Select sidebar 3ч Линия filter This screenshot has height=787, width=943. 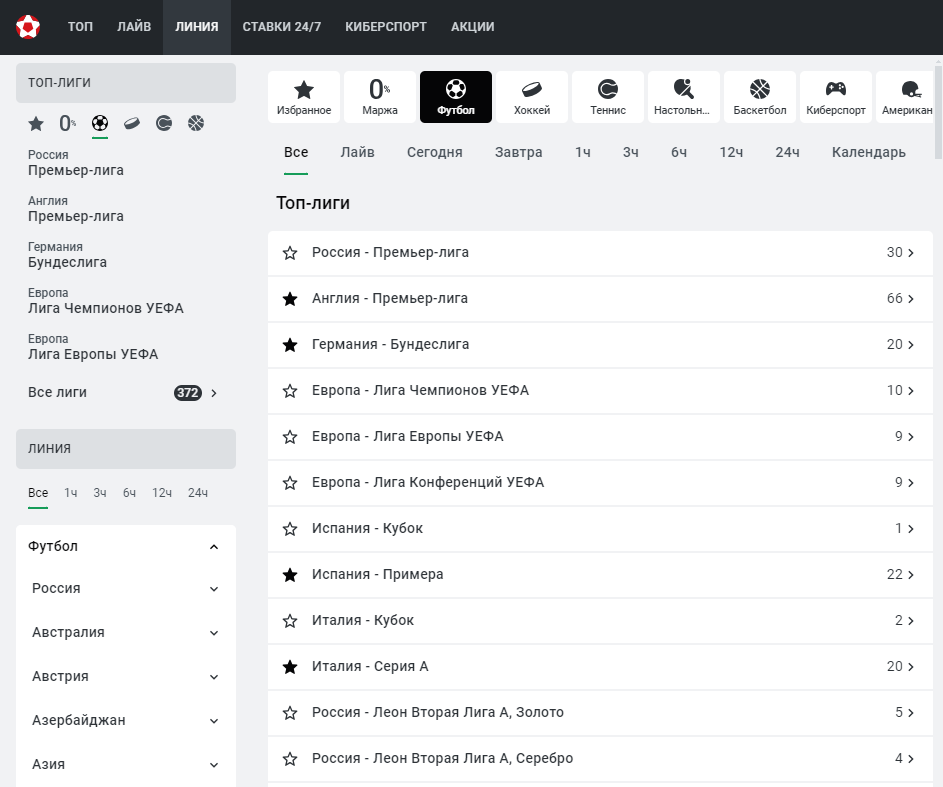tap(100, 493)
